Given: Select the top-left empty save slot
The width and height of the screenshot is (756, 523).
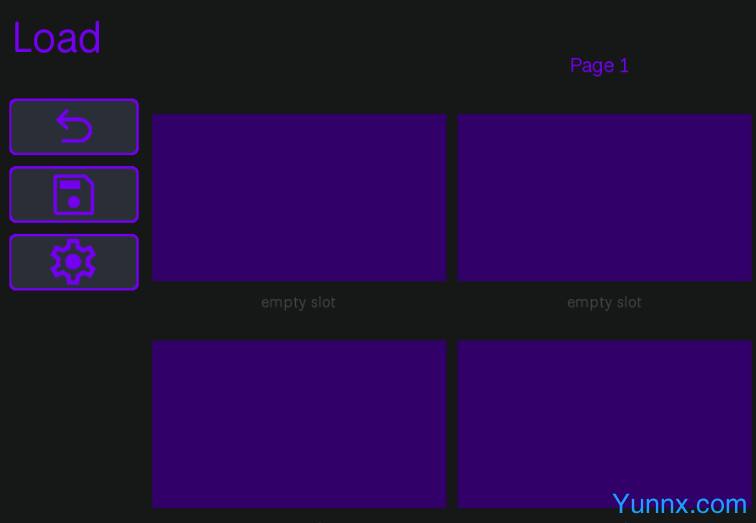Looking at the screenshot, I should pos(298,197).
